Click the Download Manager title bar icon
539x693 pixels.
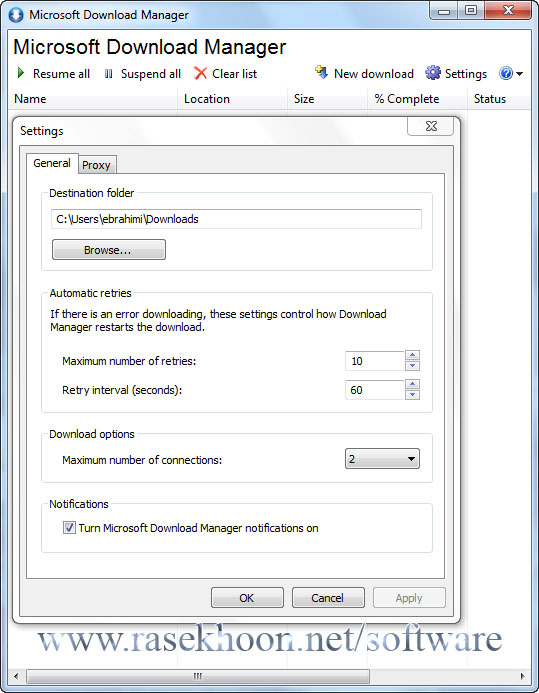pyautogui.click(x=16, y=15)
